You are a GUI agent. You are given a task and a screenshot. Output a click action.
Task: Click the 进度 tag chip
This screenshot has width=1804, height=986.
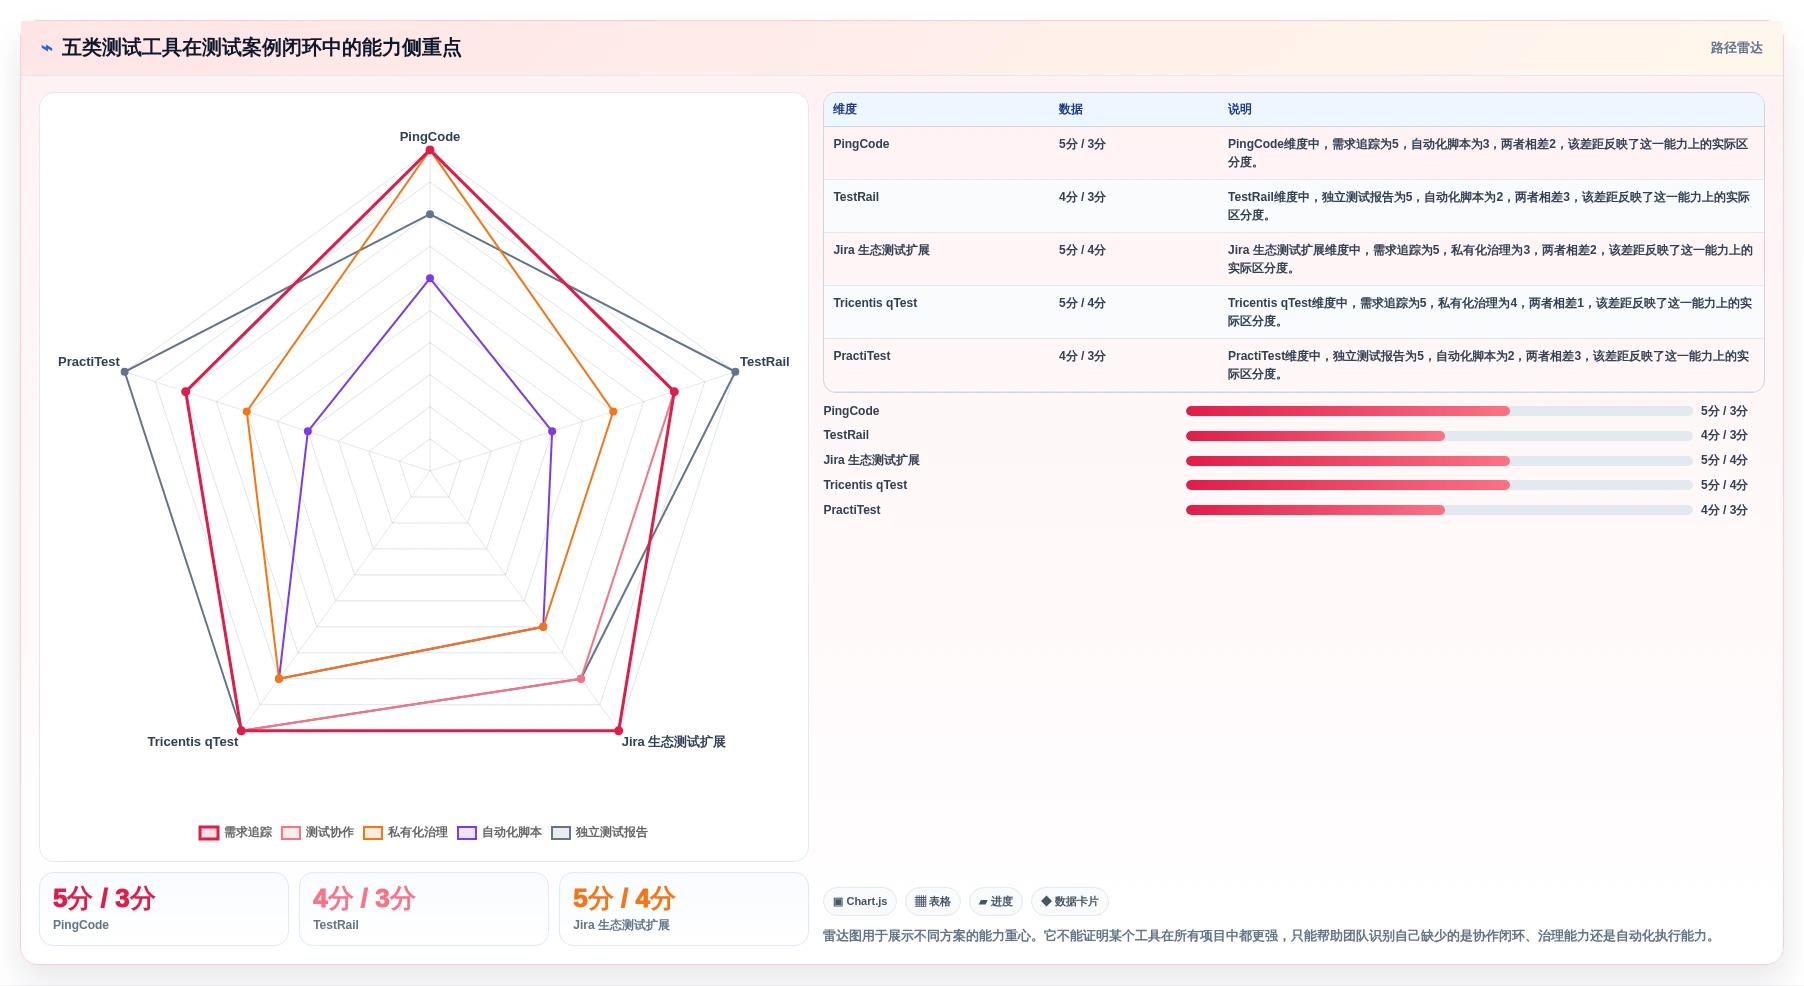point(995,901)
